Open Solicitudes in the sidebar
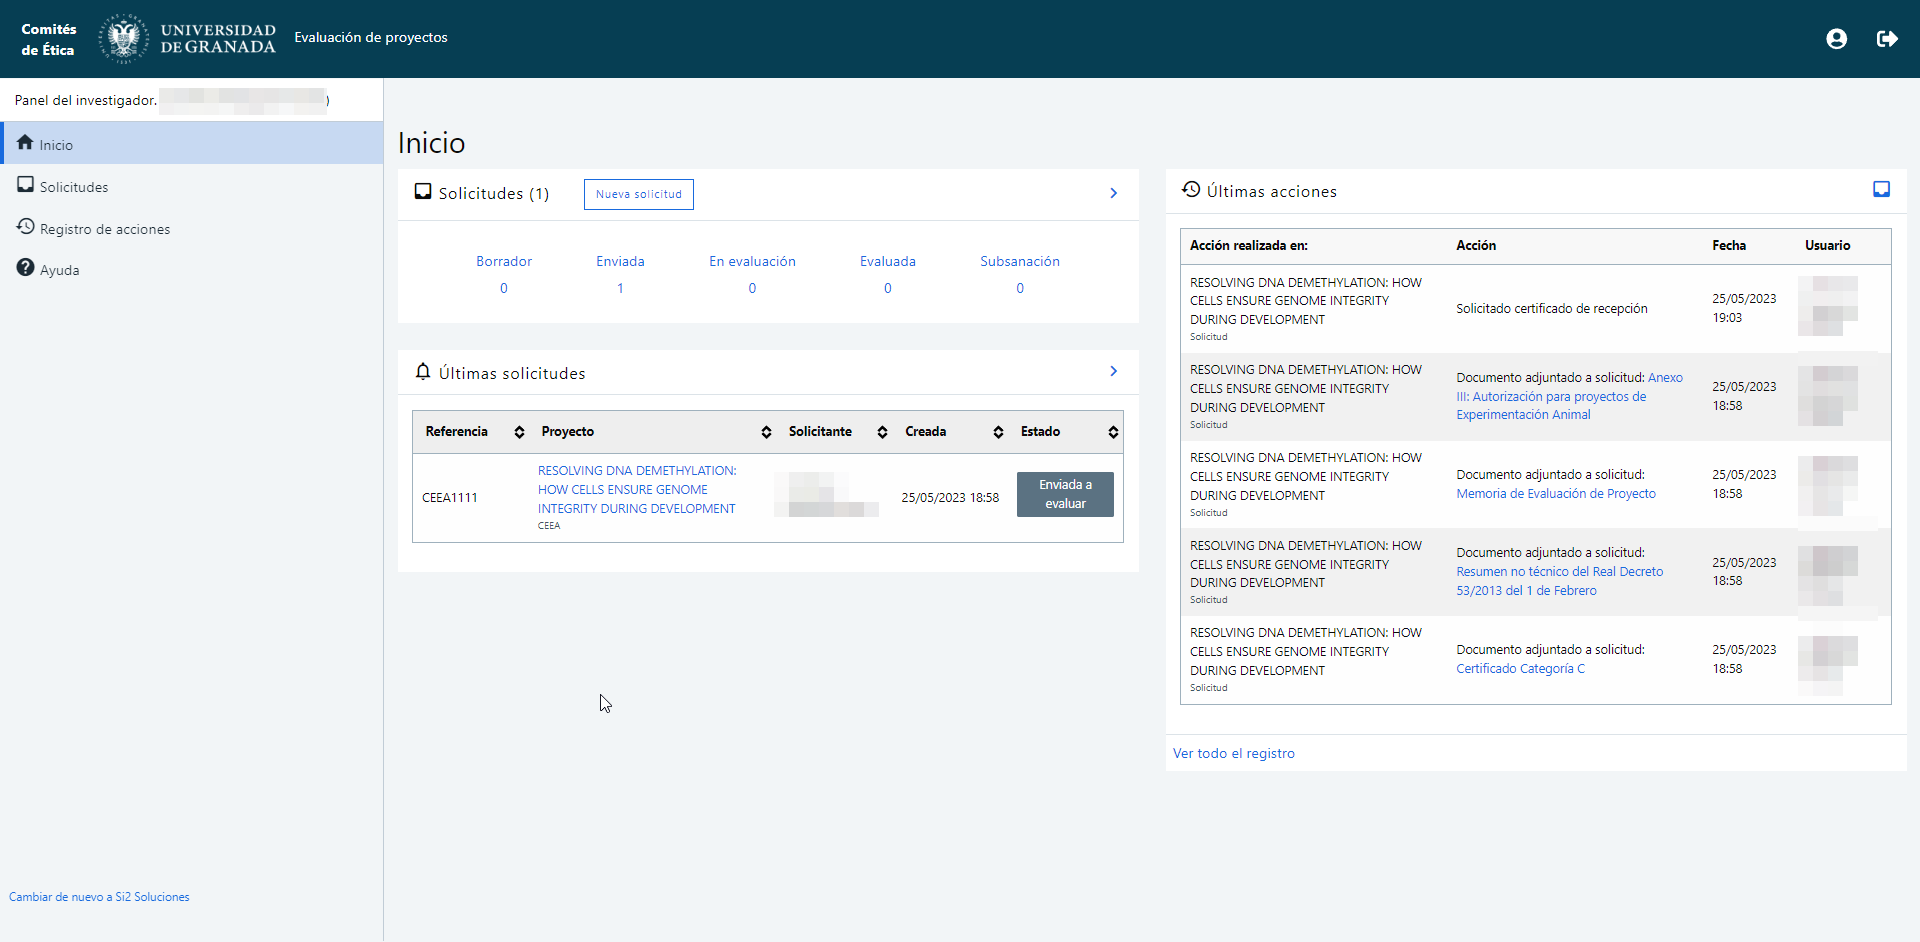 click(73, 187)
